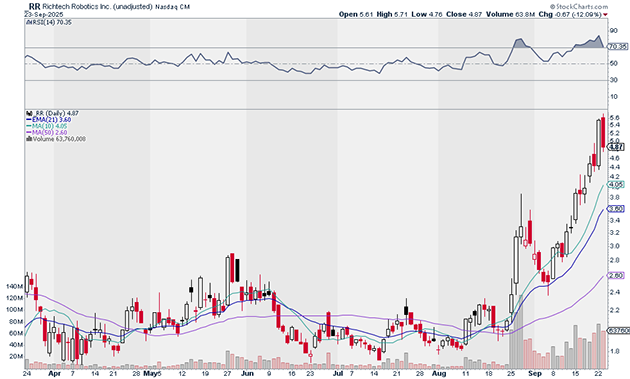The width and height of the screenshot is (630, 379).
Task: Click the 2.2 price axis label
Action: point(614,310)
